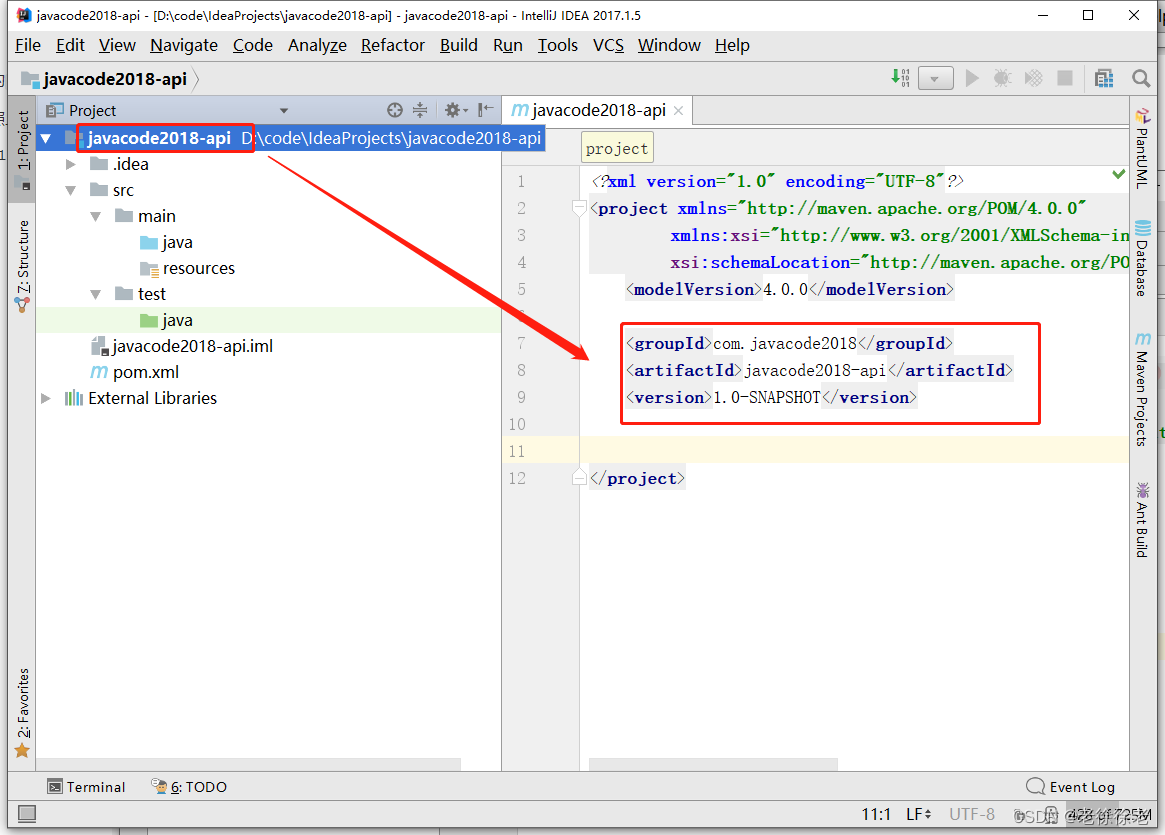Collapse the main folder
The height and width of the screenshot is (835, 1165).
[x=96, y=216]
